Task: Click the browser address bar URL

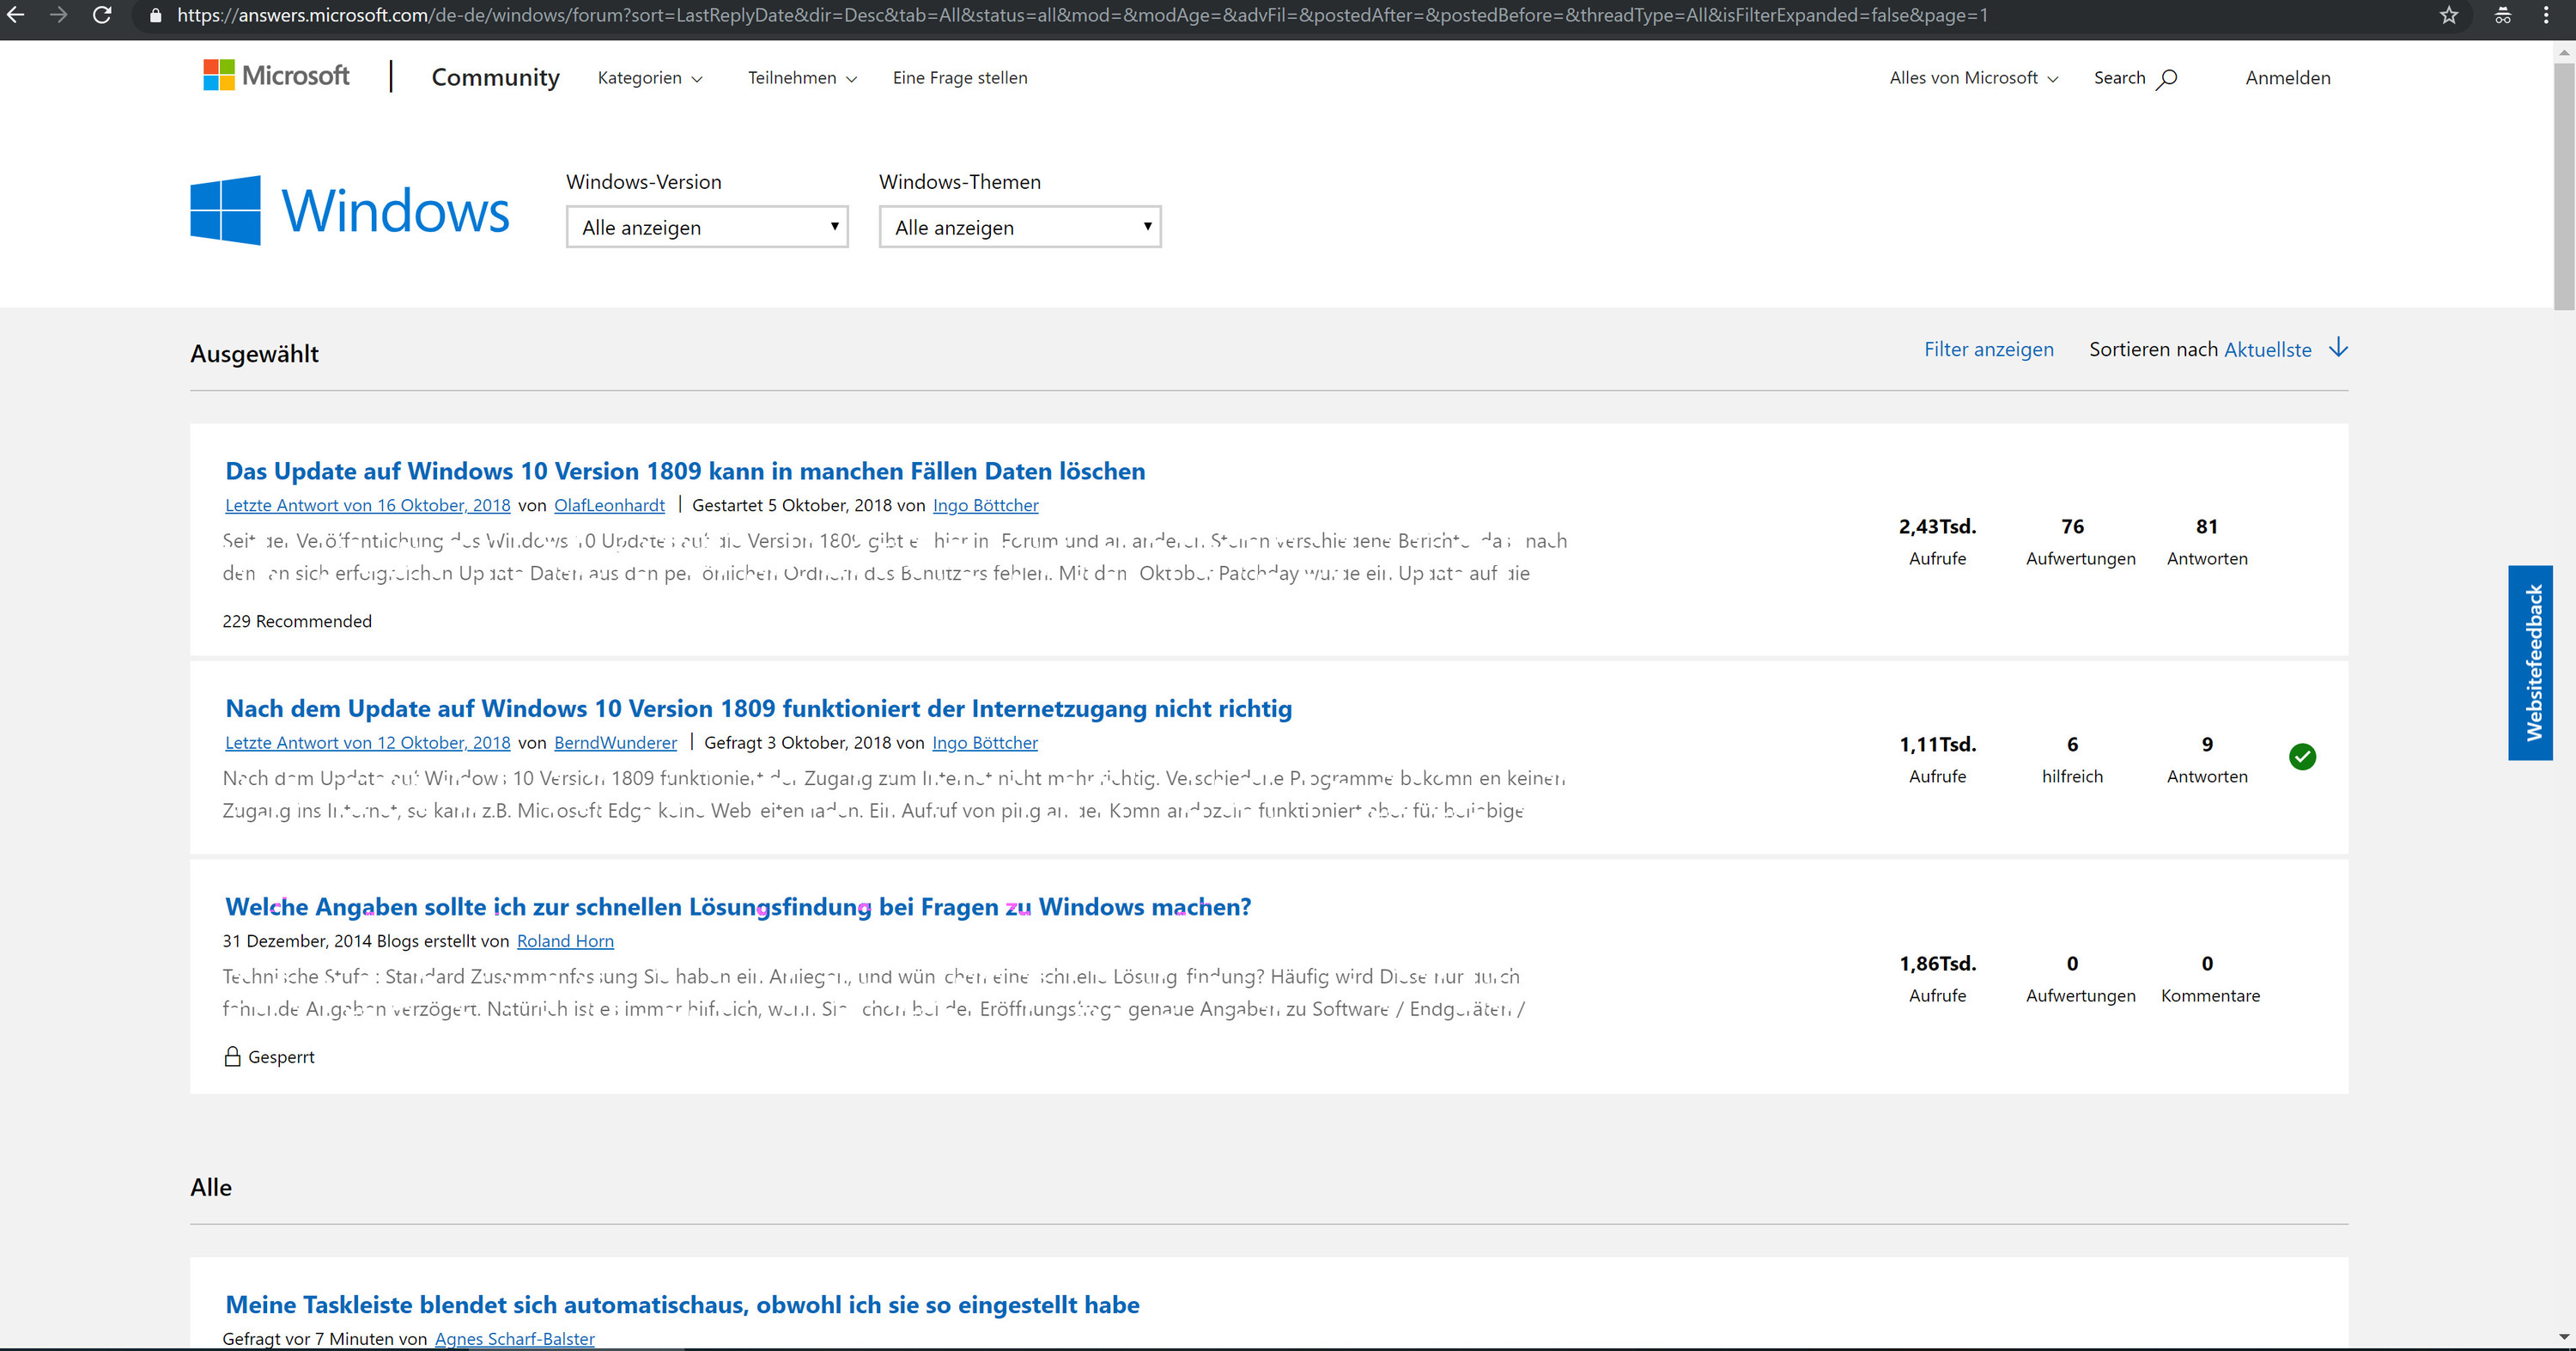Action: click(x=1082, y=16)
